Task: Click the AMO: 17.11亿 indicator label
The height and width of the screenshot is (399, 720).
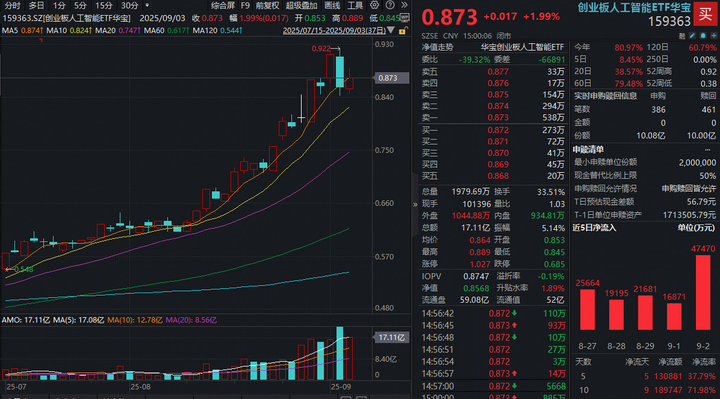Action: click(25, 320)
